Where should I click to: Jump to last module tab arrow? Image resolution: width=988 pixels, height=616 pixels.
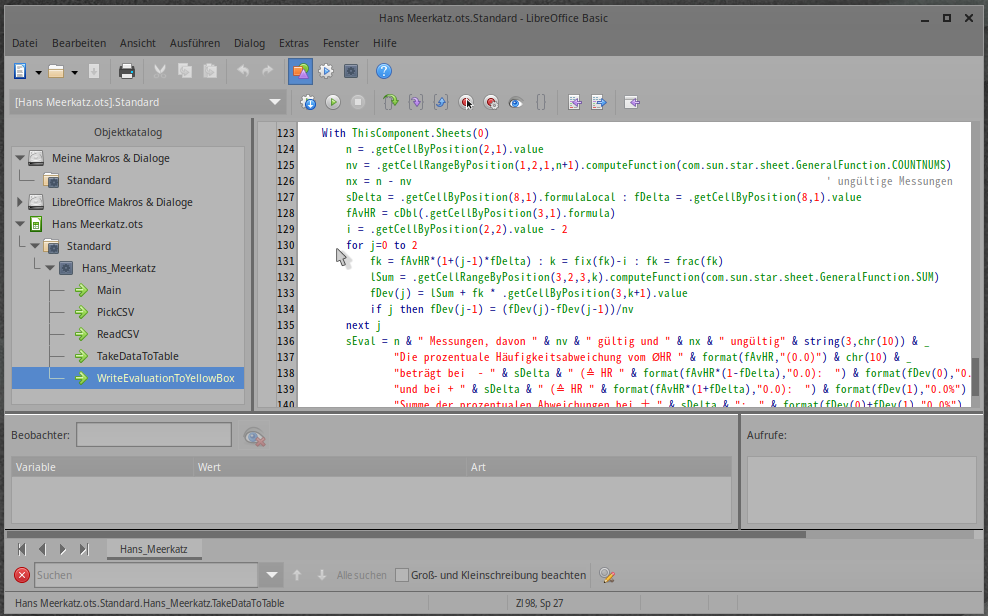point(84,549)
